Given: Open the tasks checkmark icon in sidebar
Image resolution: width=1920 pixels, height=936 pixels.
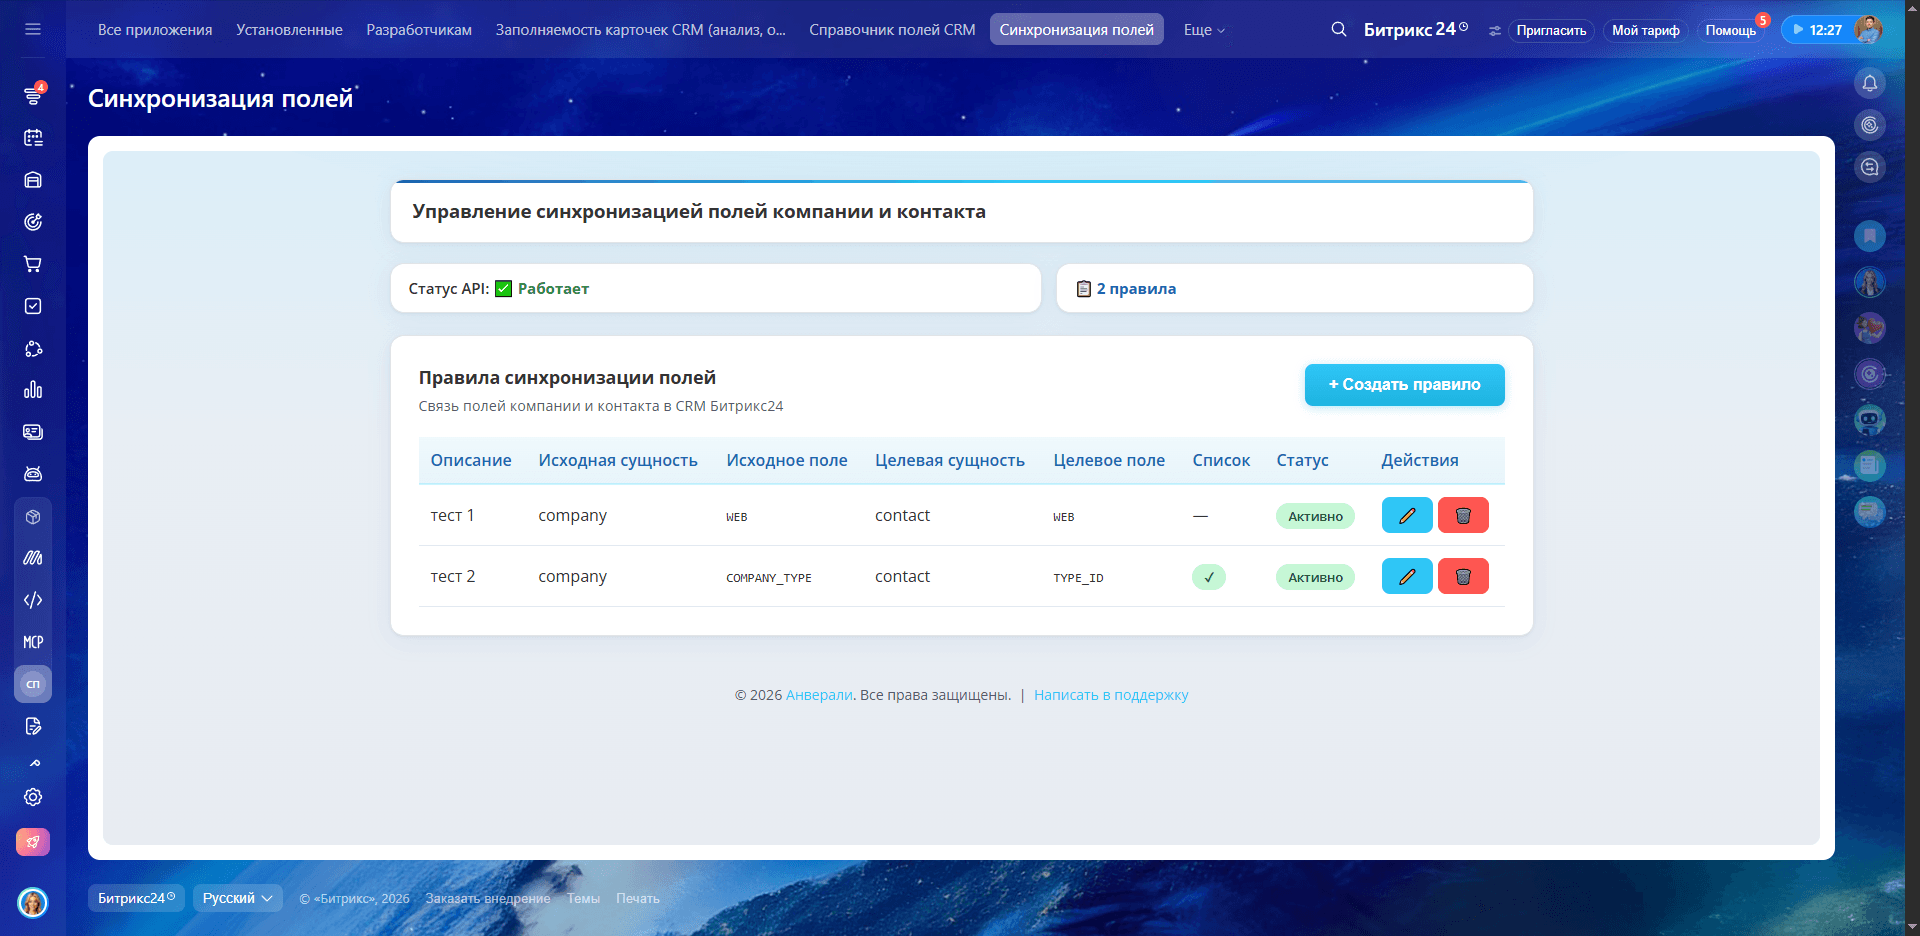Looking at the screenshot, I should [x=33, y=306].
